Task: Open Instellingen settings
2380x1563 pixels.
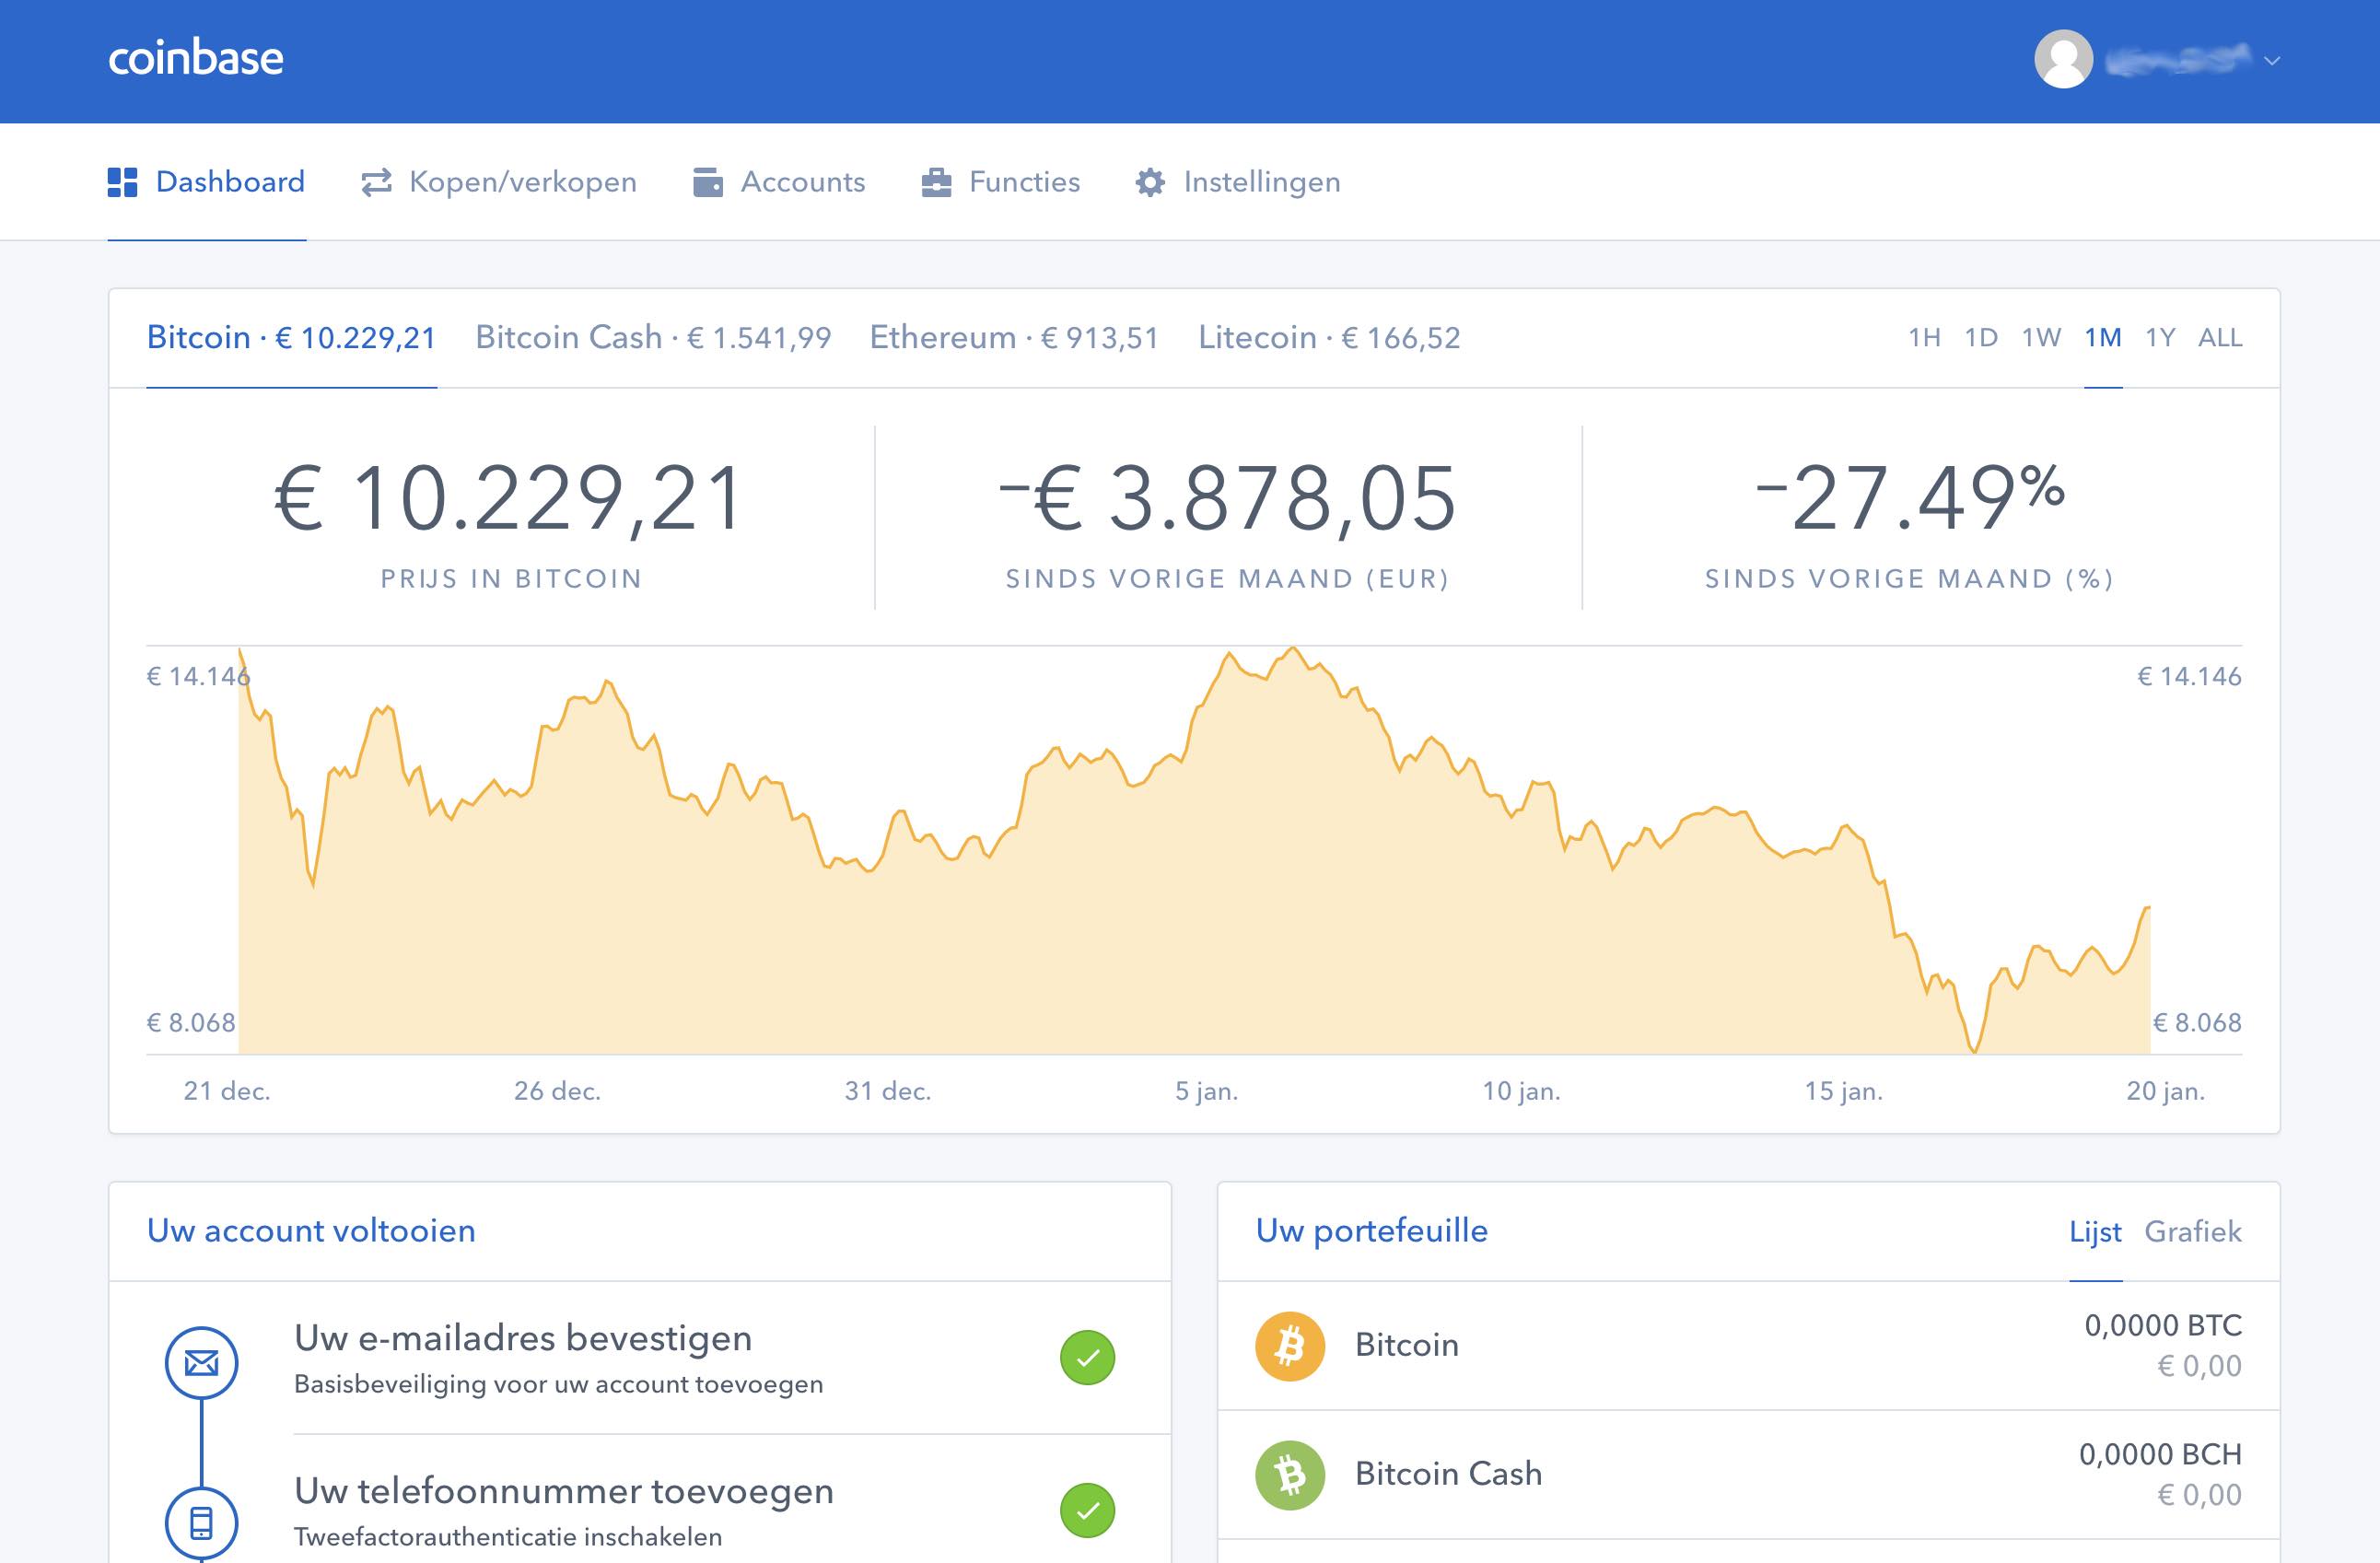Action: pos(1238,182)
